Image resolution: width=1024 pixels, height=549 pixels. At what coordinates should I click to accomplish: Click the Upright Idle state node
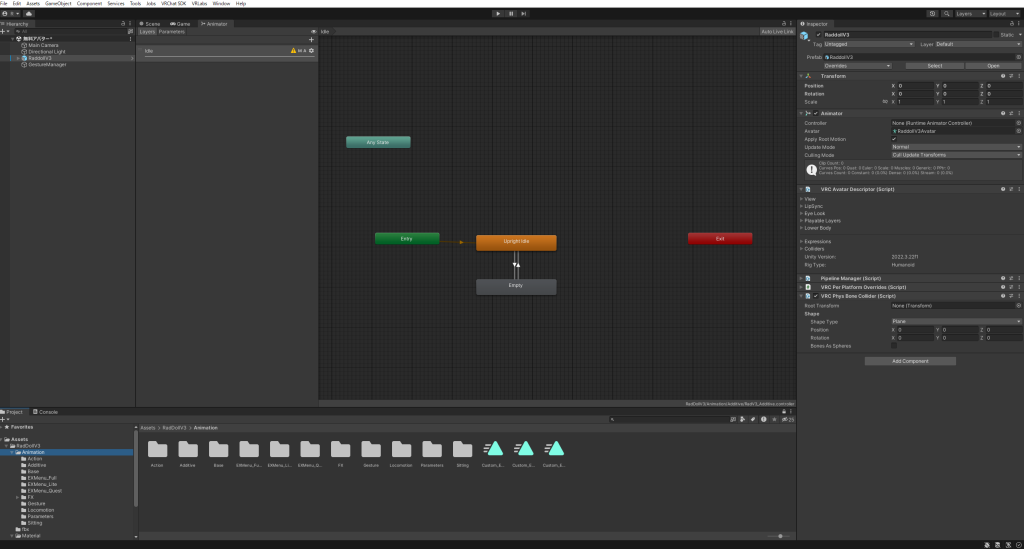516,242
